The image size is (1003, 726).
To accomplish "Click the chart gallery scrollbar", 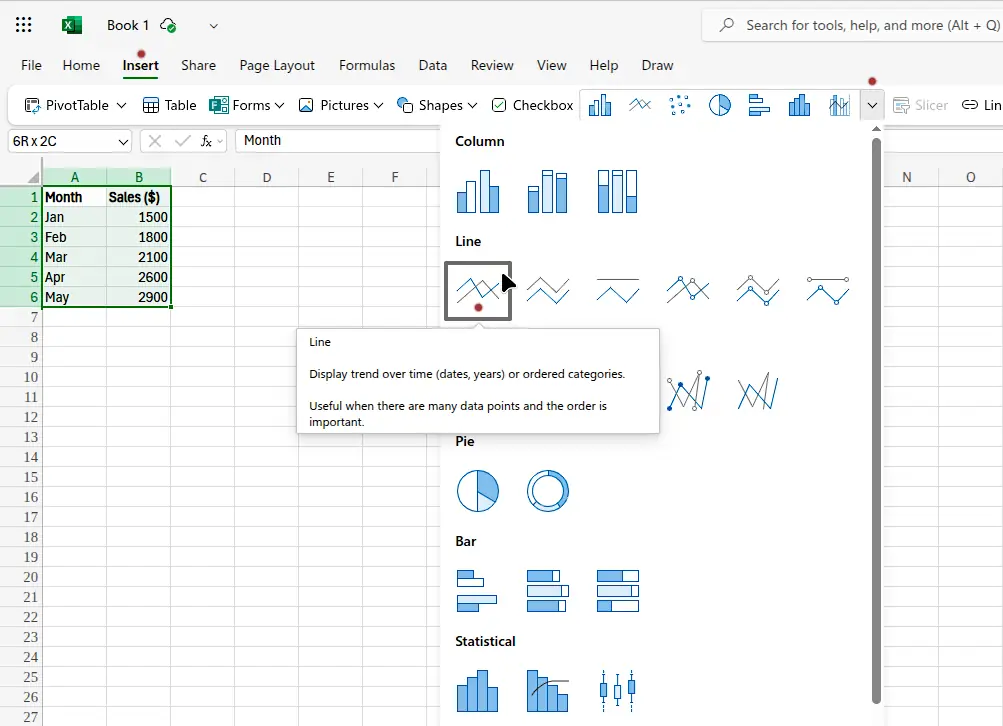I will pos(876,420).
